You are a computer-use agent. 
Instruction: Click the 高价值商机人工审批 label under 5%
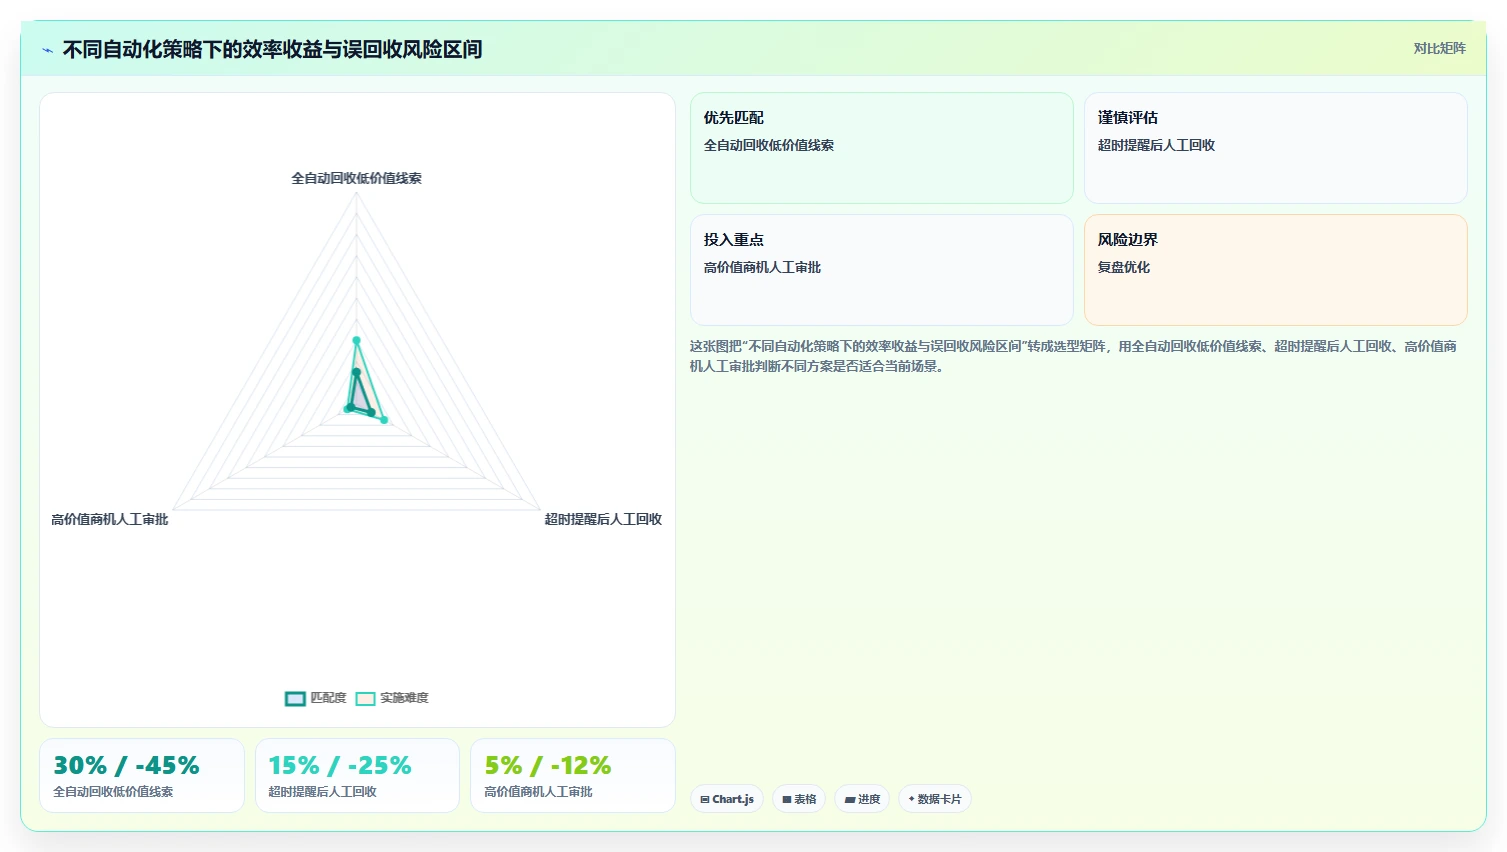pyautogui.click(x=538, y=792)
